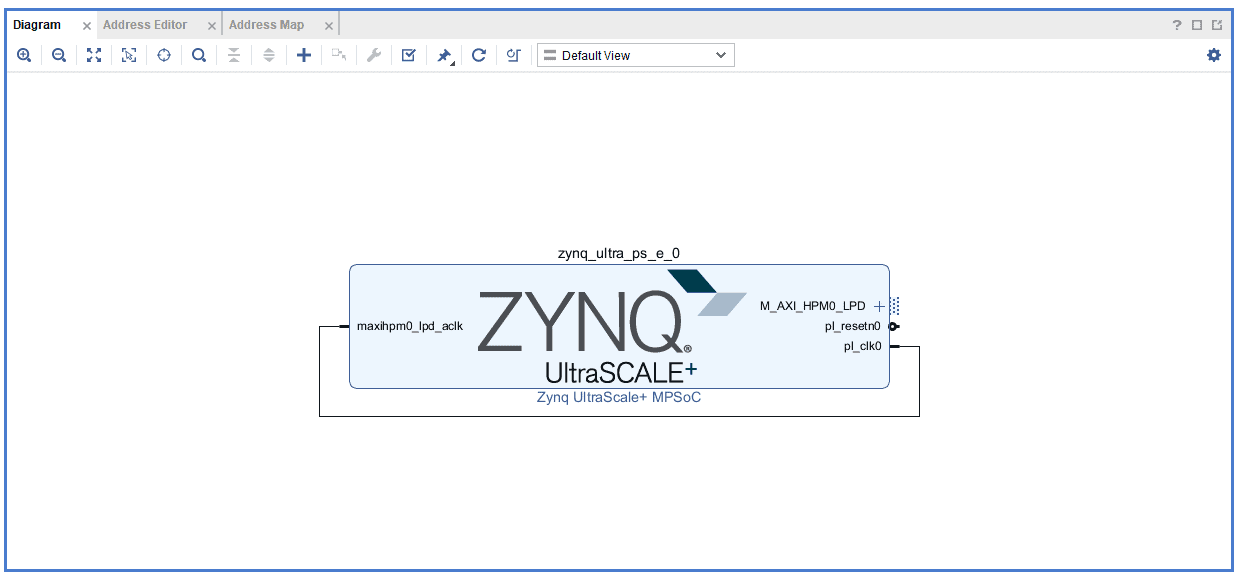Toggle the pin-to-canvas pushpin tool
The height and width of the screenshot is (578, 1243).
click(x=444, y=56)
